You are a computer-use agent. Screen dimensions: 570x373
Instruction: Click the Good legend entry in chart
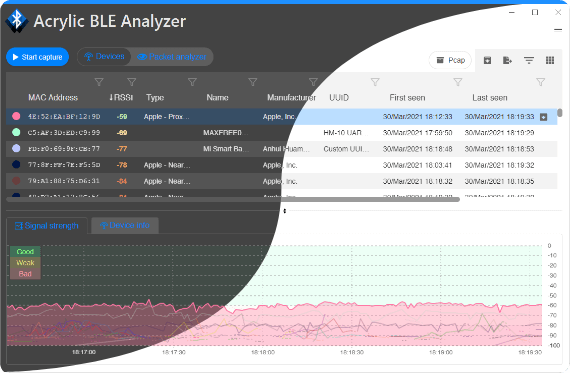pyautogui.click(x=25, y=252)
